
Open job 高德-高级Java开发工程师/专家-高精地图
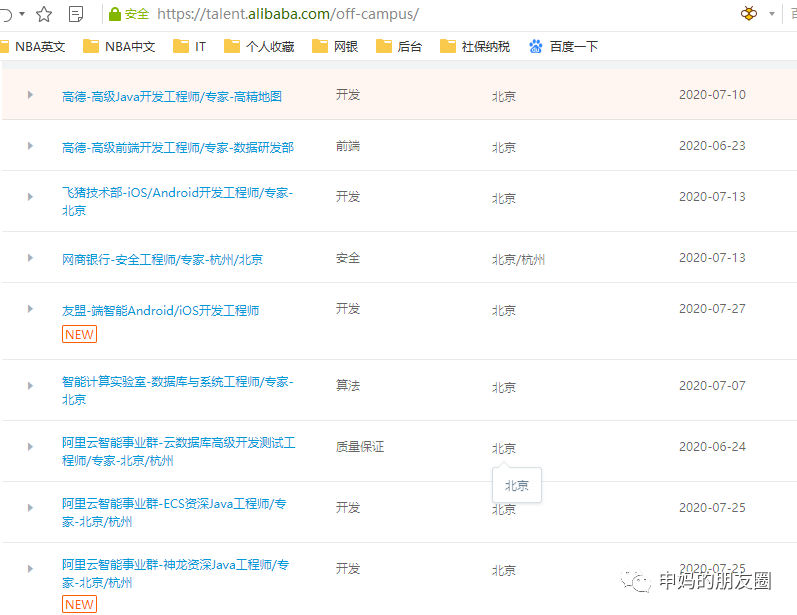[x=172, y=97]
